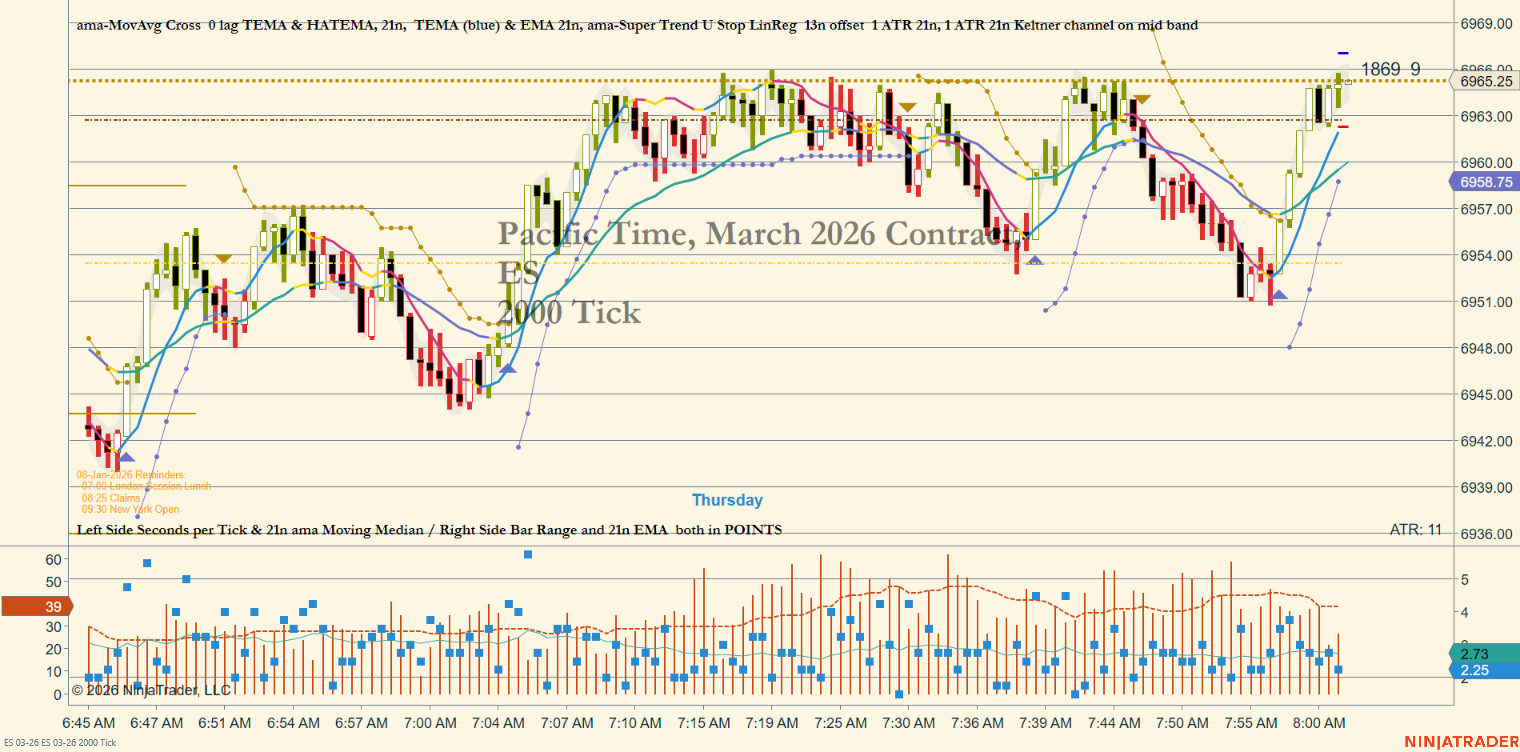Select the 7:15 AM time axis label
This screenshot has height=752, width=1520.
[703, 722]
